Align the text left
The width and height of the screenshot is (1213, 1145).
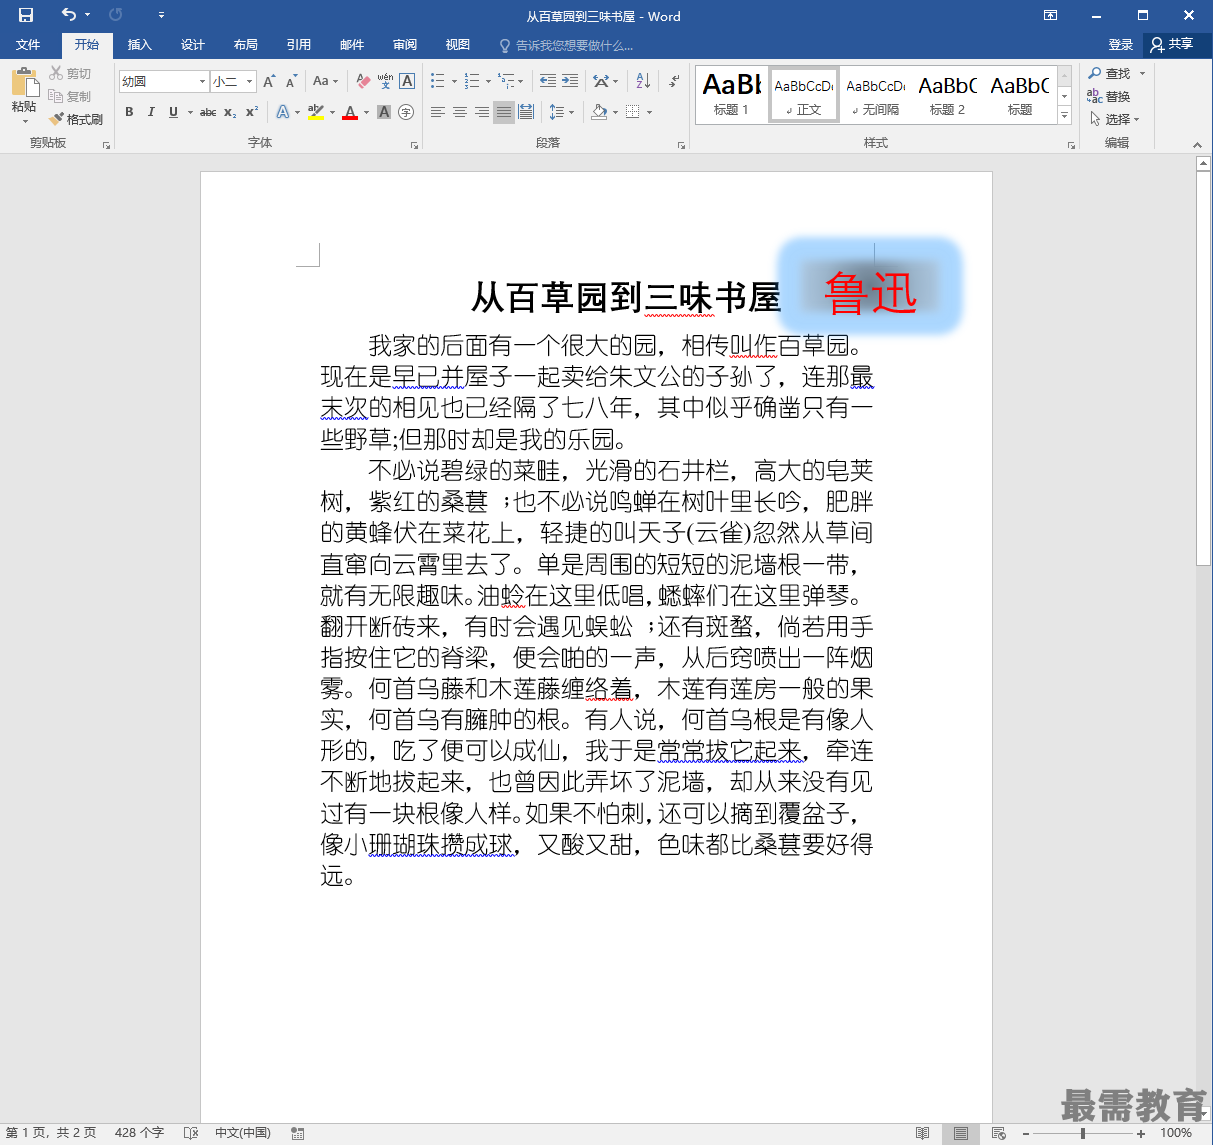[x=438, y=112]
